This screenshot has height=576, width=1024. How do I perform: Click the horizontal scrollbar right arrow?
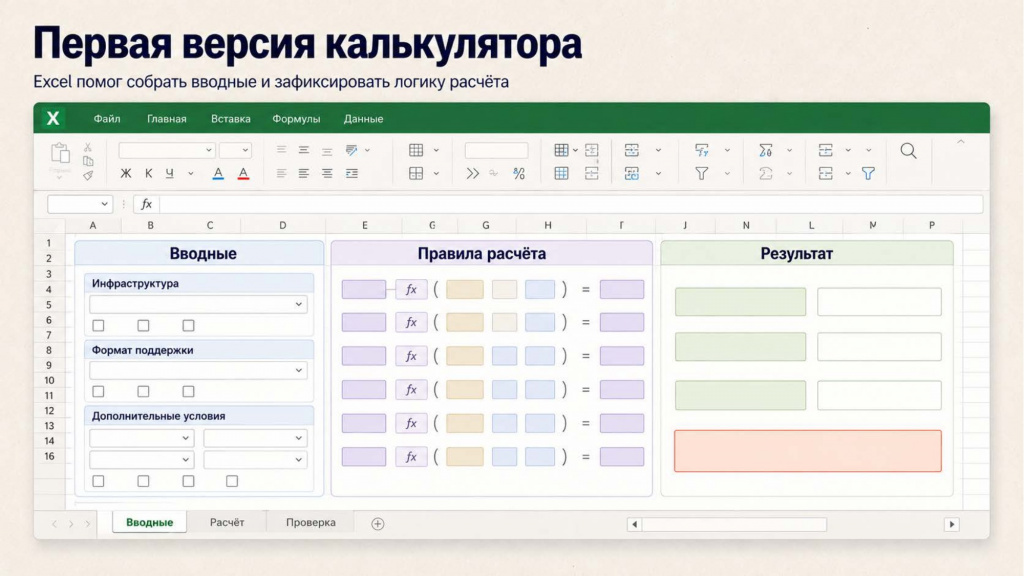coord(952,524)
